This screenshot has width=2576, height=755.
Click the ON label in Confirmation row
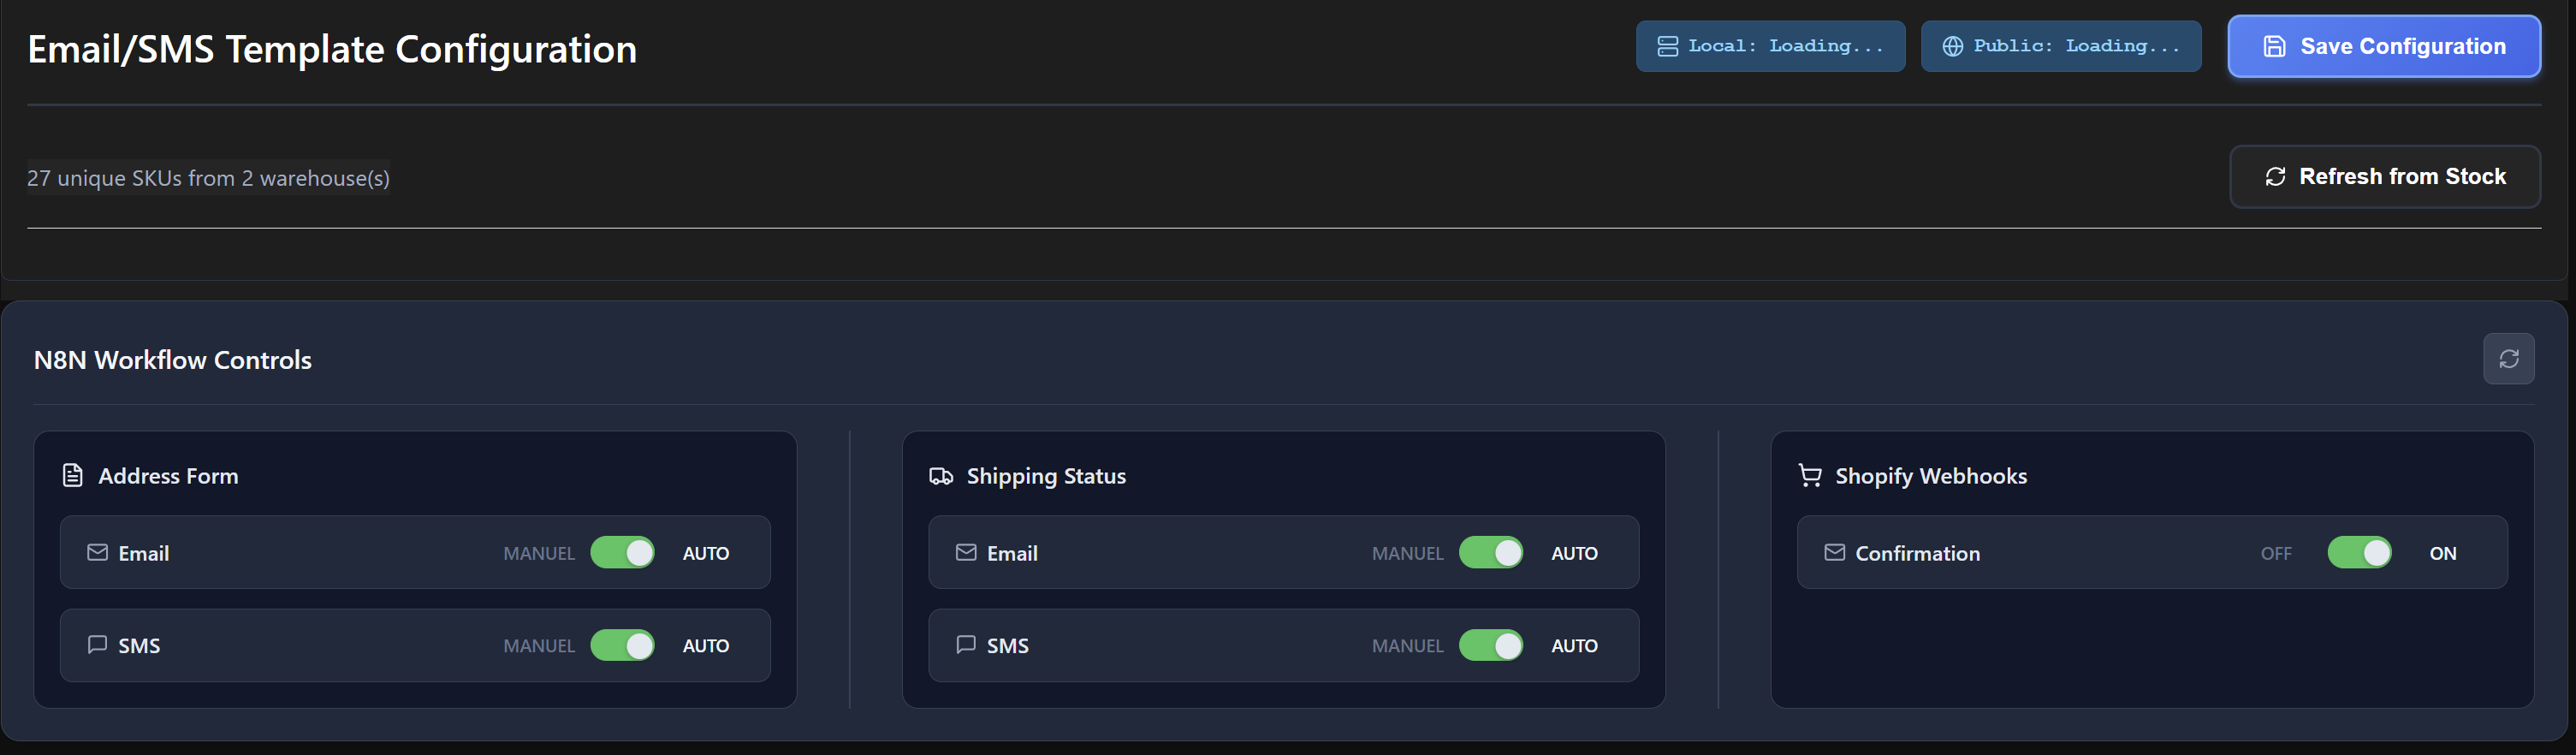point(2442,553)
